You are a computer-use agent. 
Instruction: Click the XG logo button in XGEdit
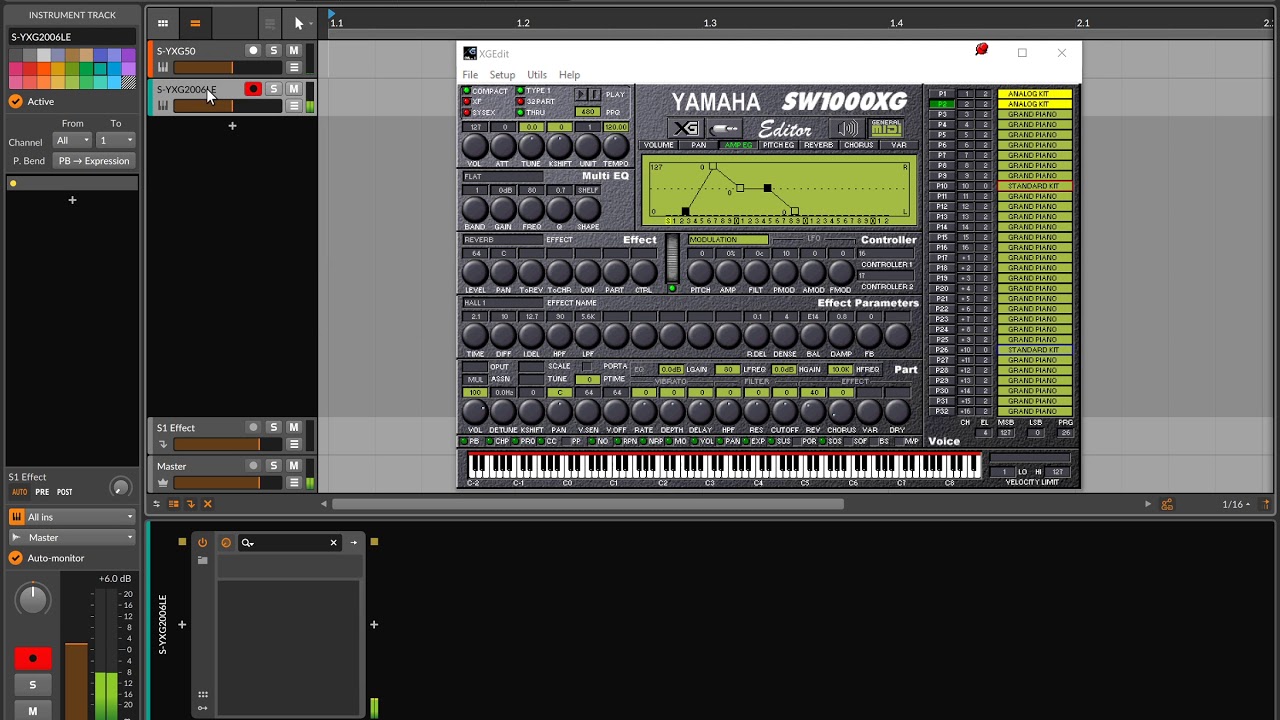685,128
